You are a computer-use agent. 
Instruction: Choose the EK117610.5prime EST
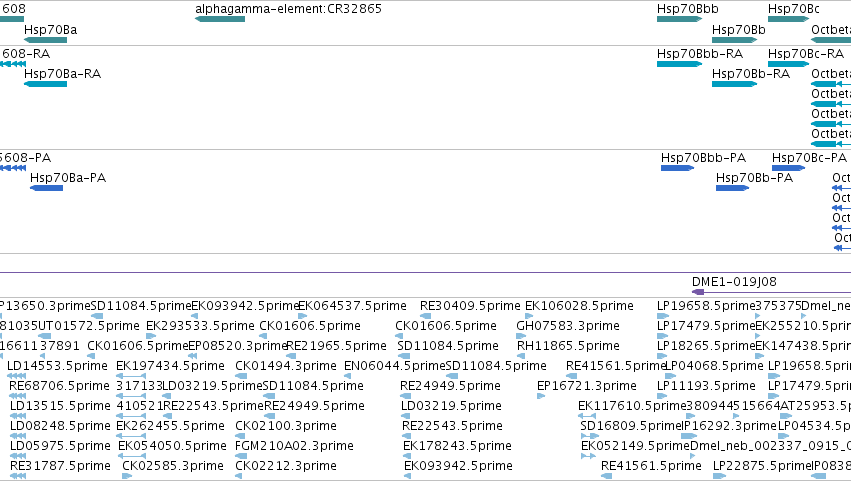coord(587,416)
